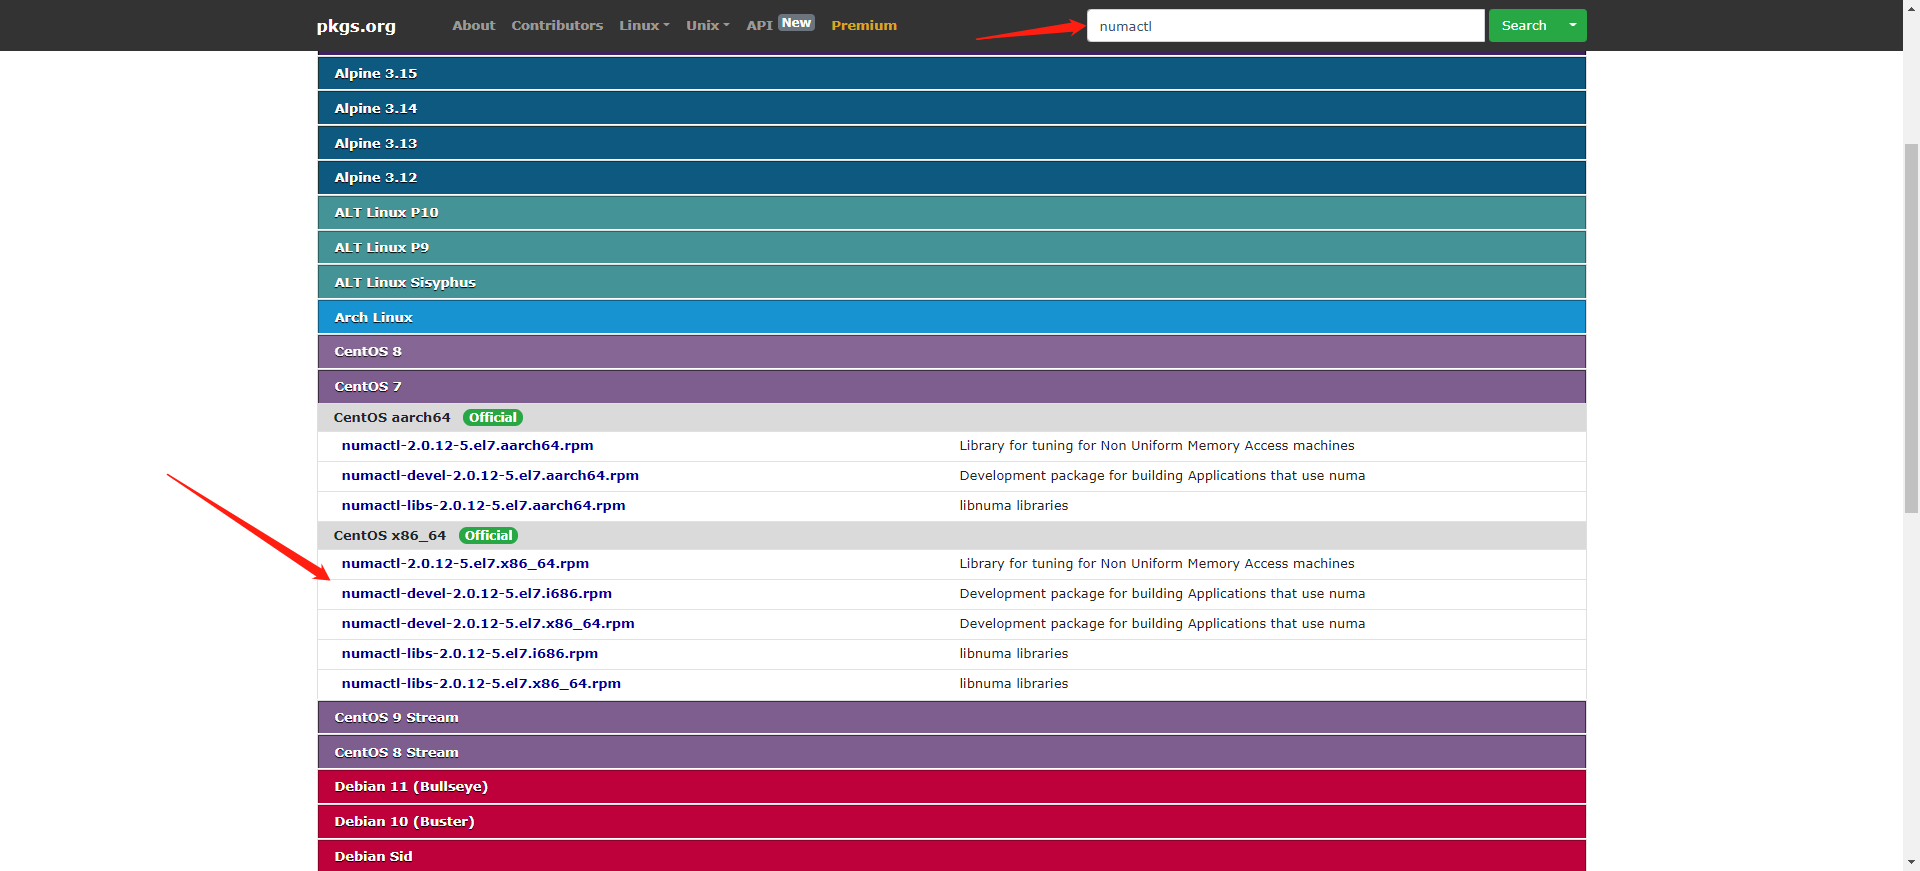The width and height of the screenshot is (1920, 871).
Task: Click the page vertical scrollbar thumb
Action: point(1911,328)
